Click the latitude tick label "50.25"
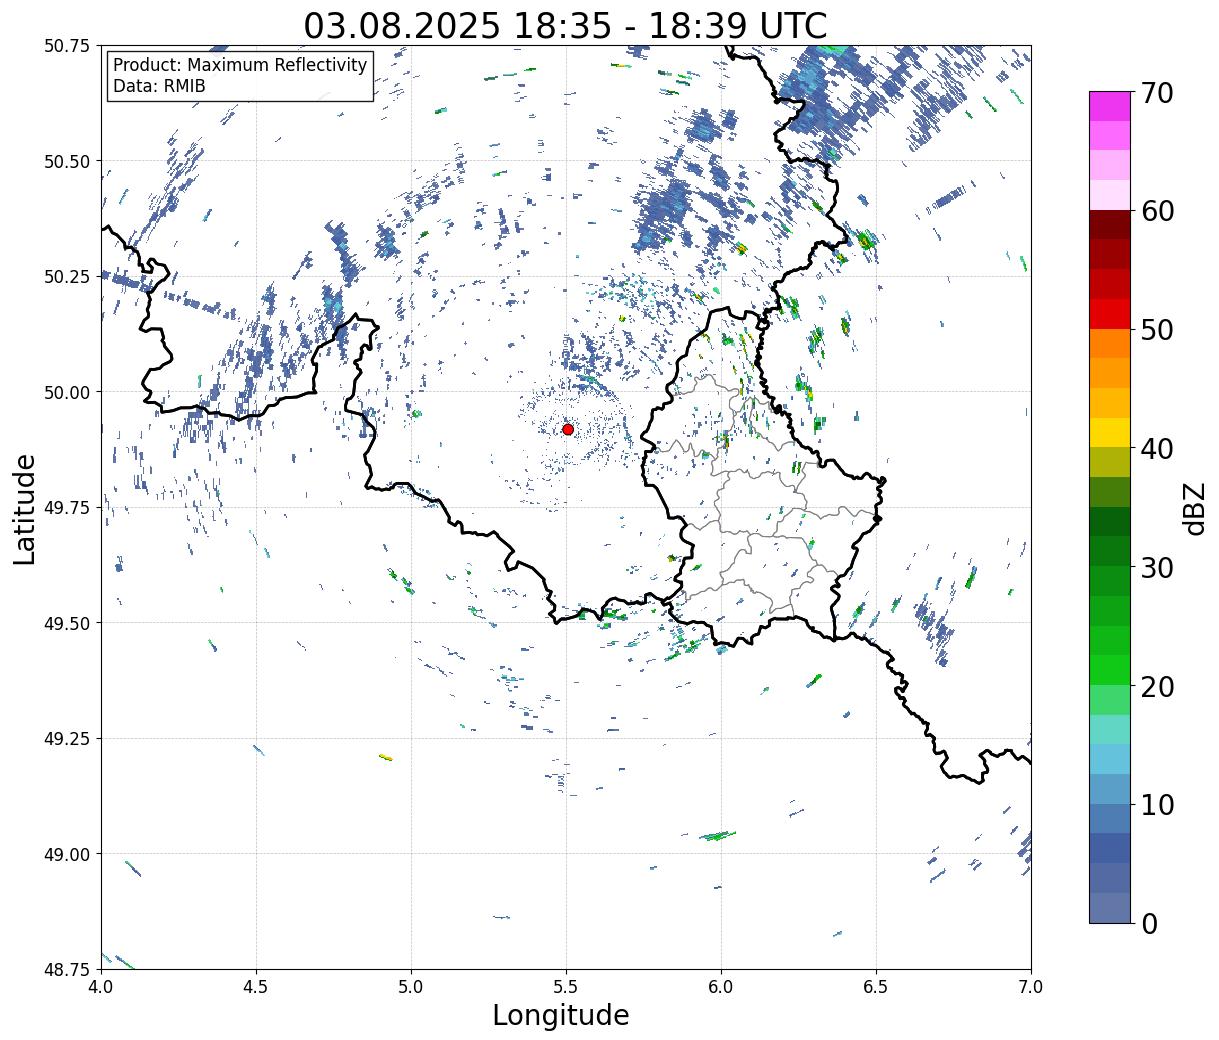Screen dimensions: 1219x1040 [x=67, y=277]
